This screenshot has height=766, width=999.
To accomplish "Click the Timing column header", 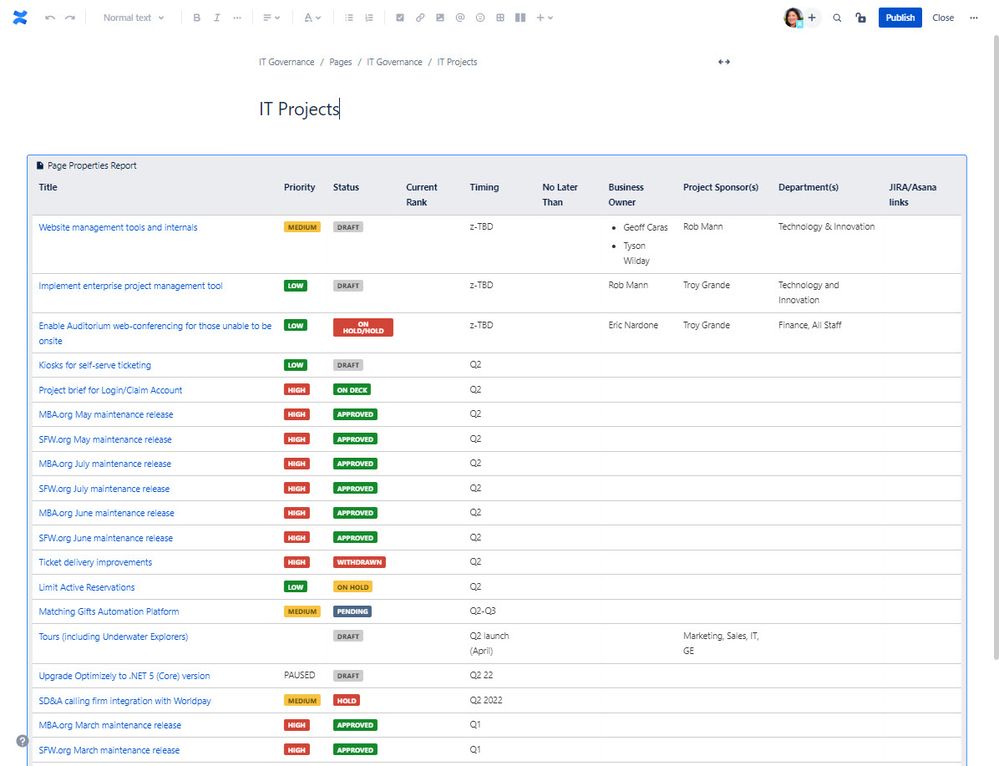I will tap(484, 187).
